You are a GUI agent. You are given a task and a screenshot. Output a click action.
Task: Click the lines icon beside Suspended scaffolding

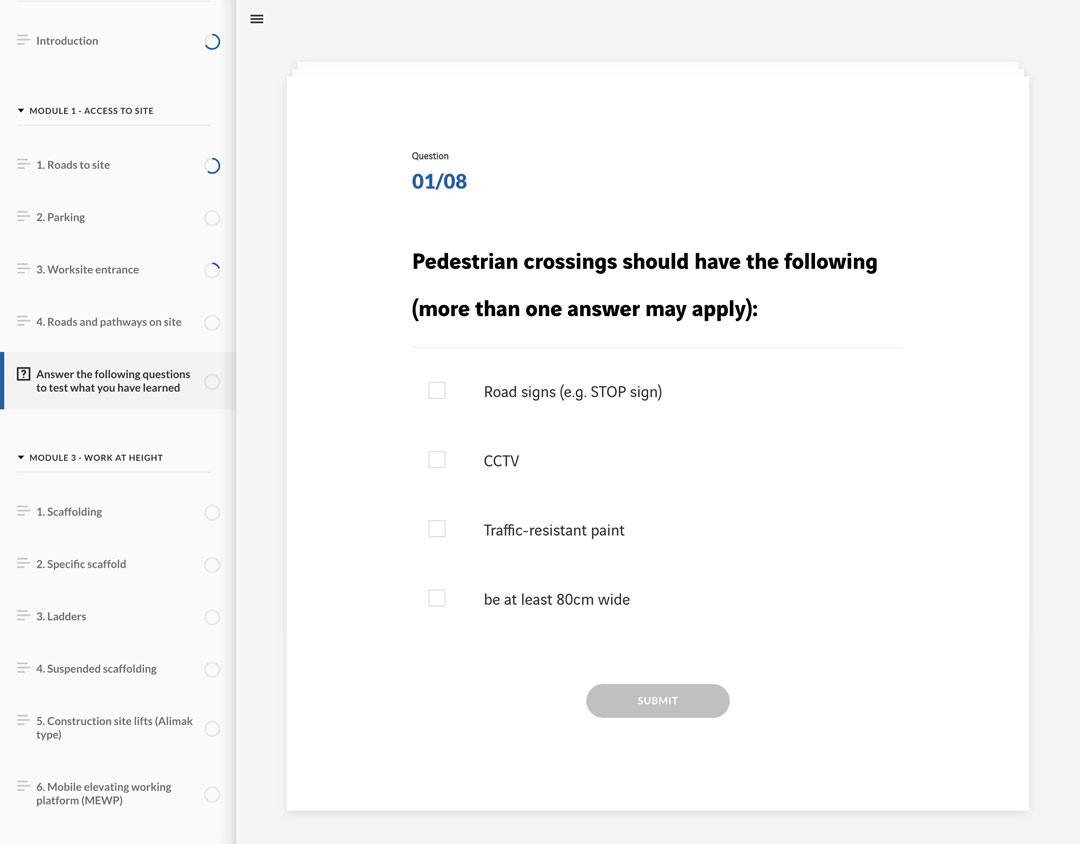[23, 668]
